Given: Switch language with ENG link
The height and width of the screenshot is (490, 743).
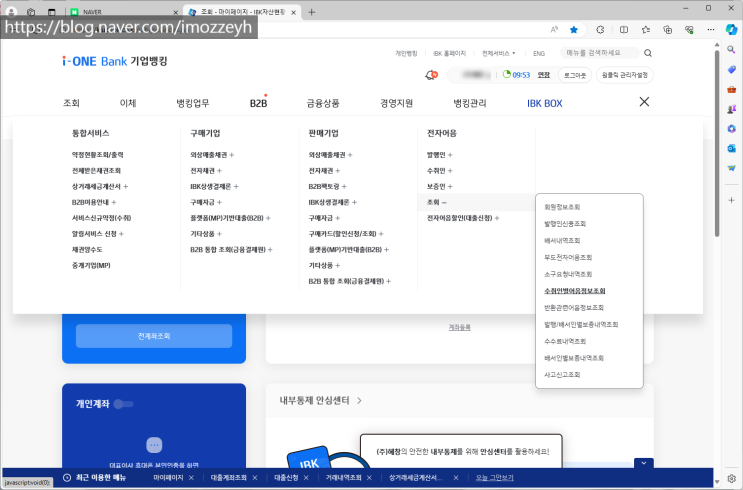Looking at the screenshot, I should point(539,54).
